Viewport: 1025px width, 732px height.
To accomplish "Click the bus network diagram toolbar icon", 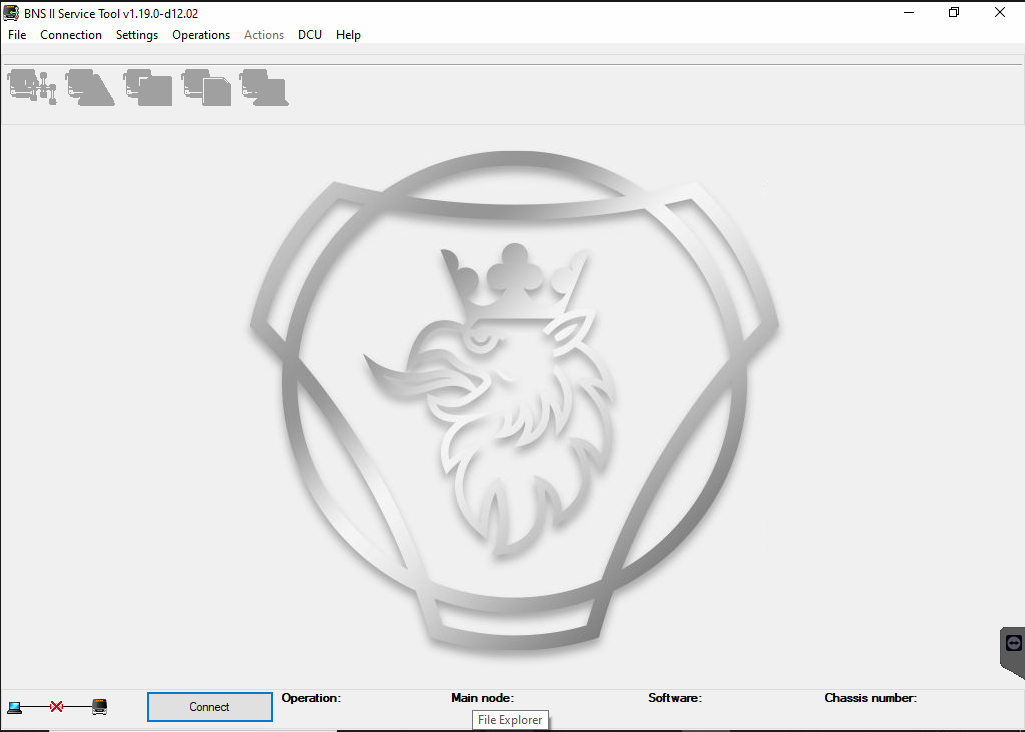I will pyautogui.click(x=32, y=87).
